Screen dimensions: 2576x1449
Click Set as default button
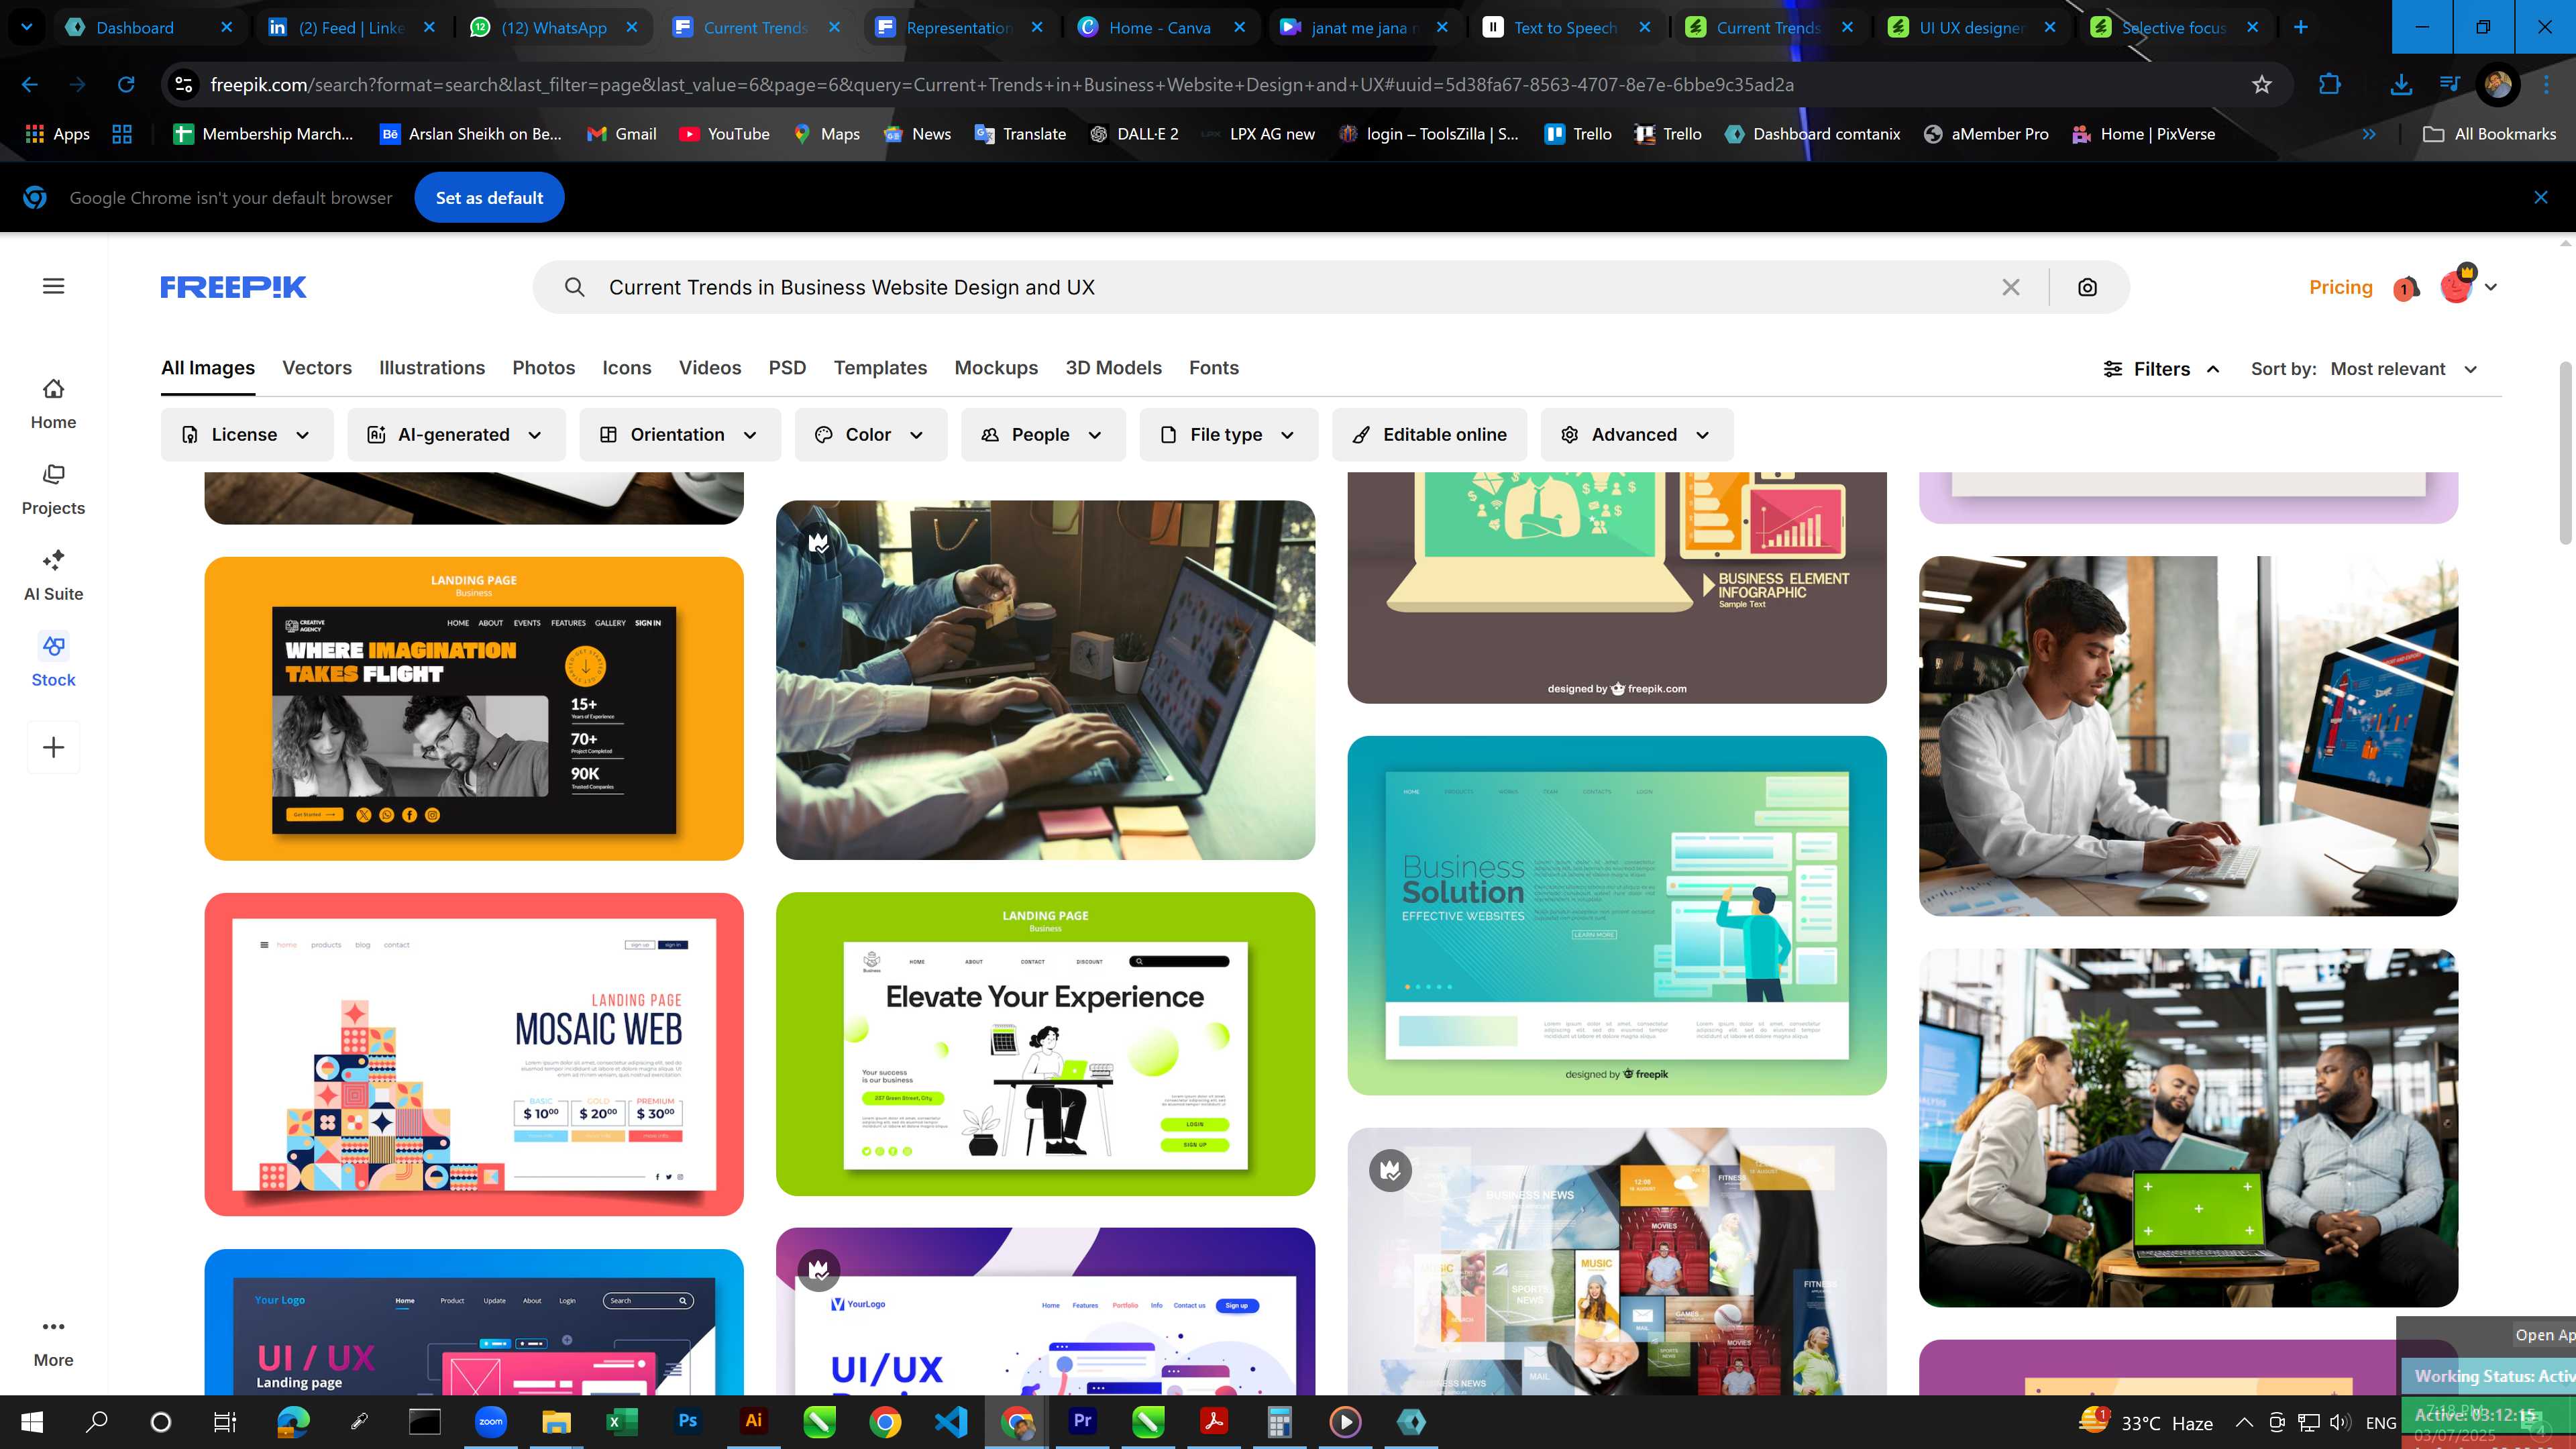(489, 197)
